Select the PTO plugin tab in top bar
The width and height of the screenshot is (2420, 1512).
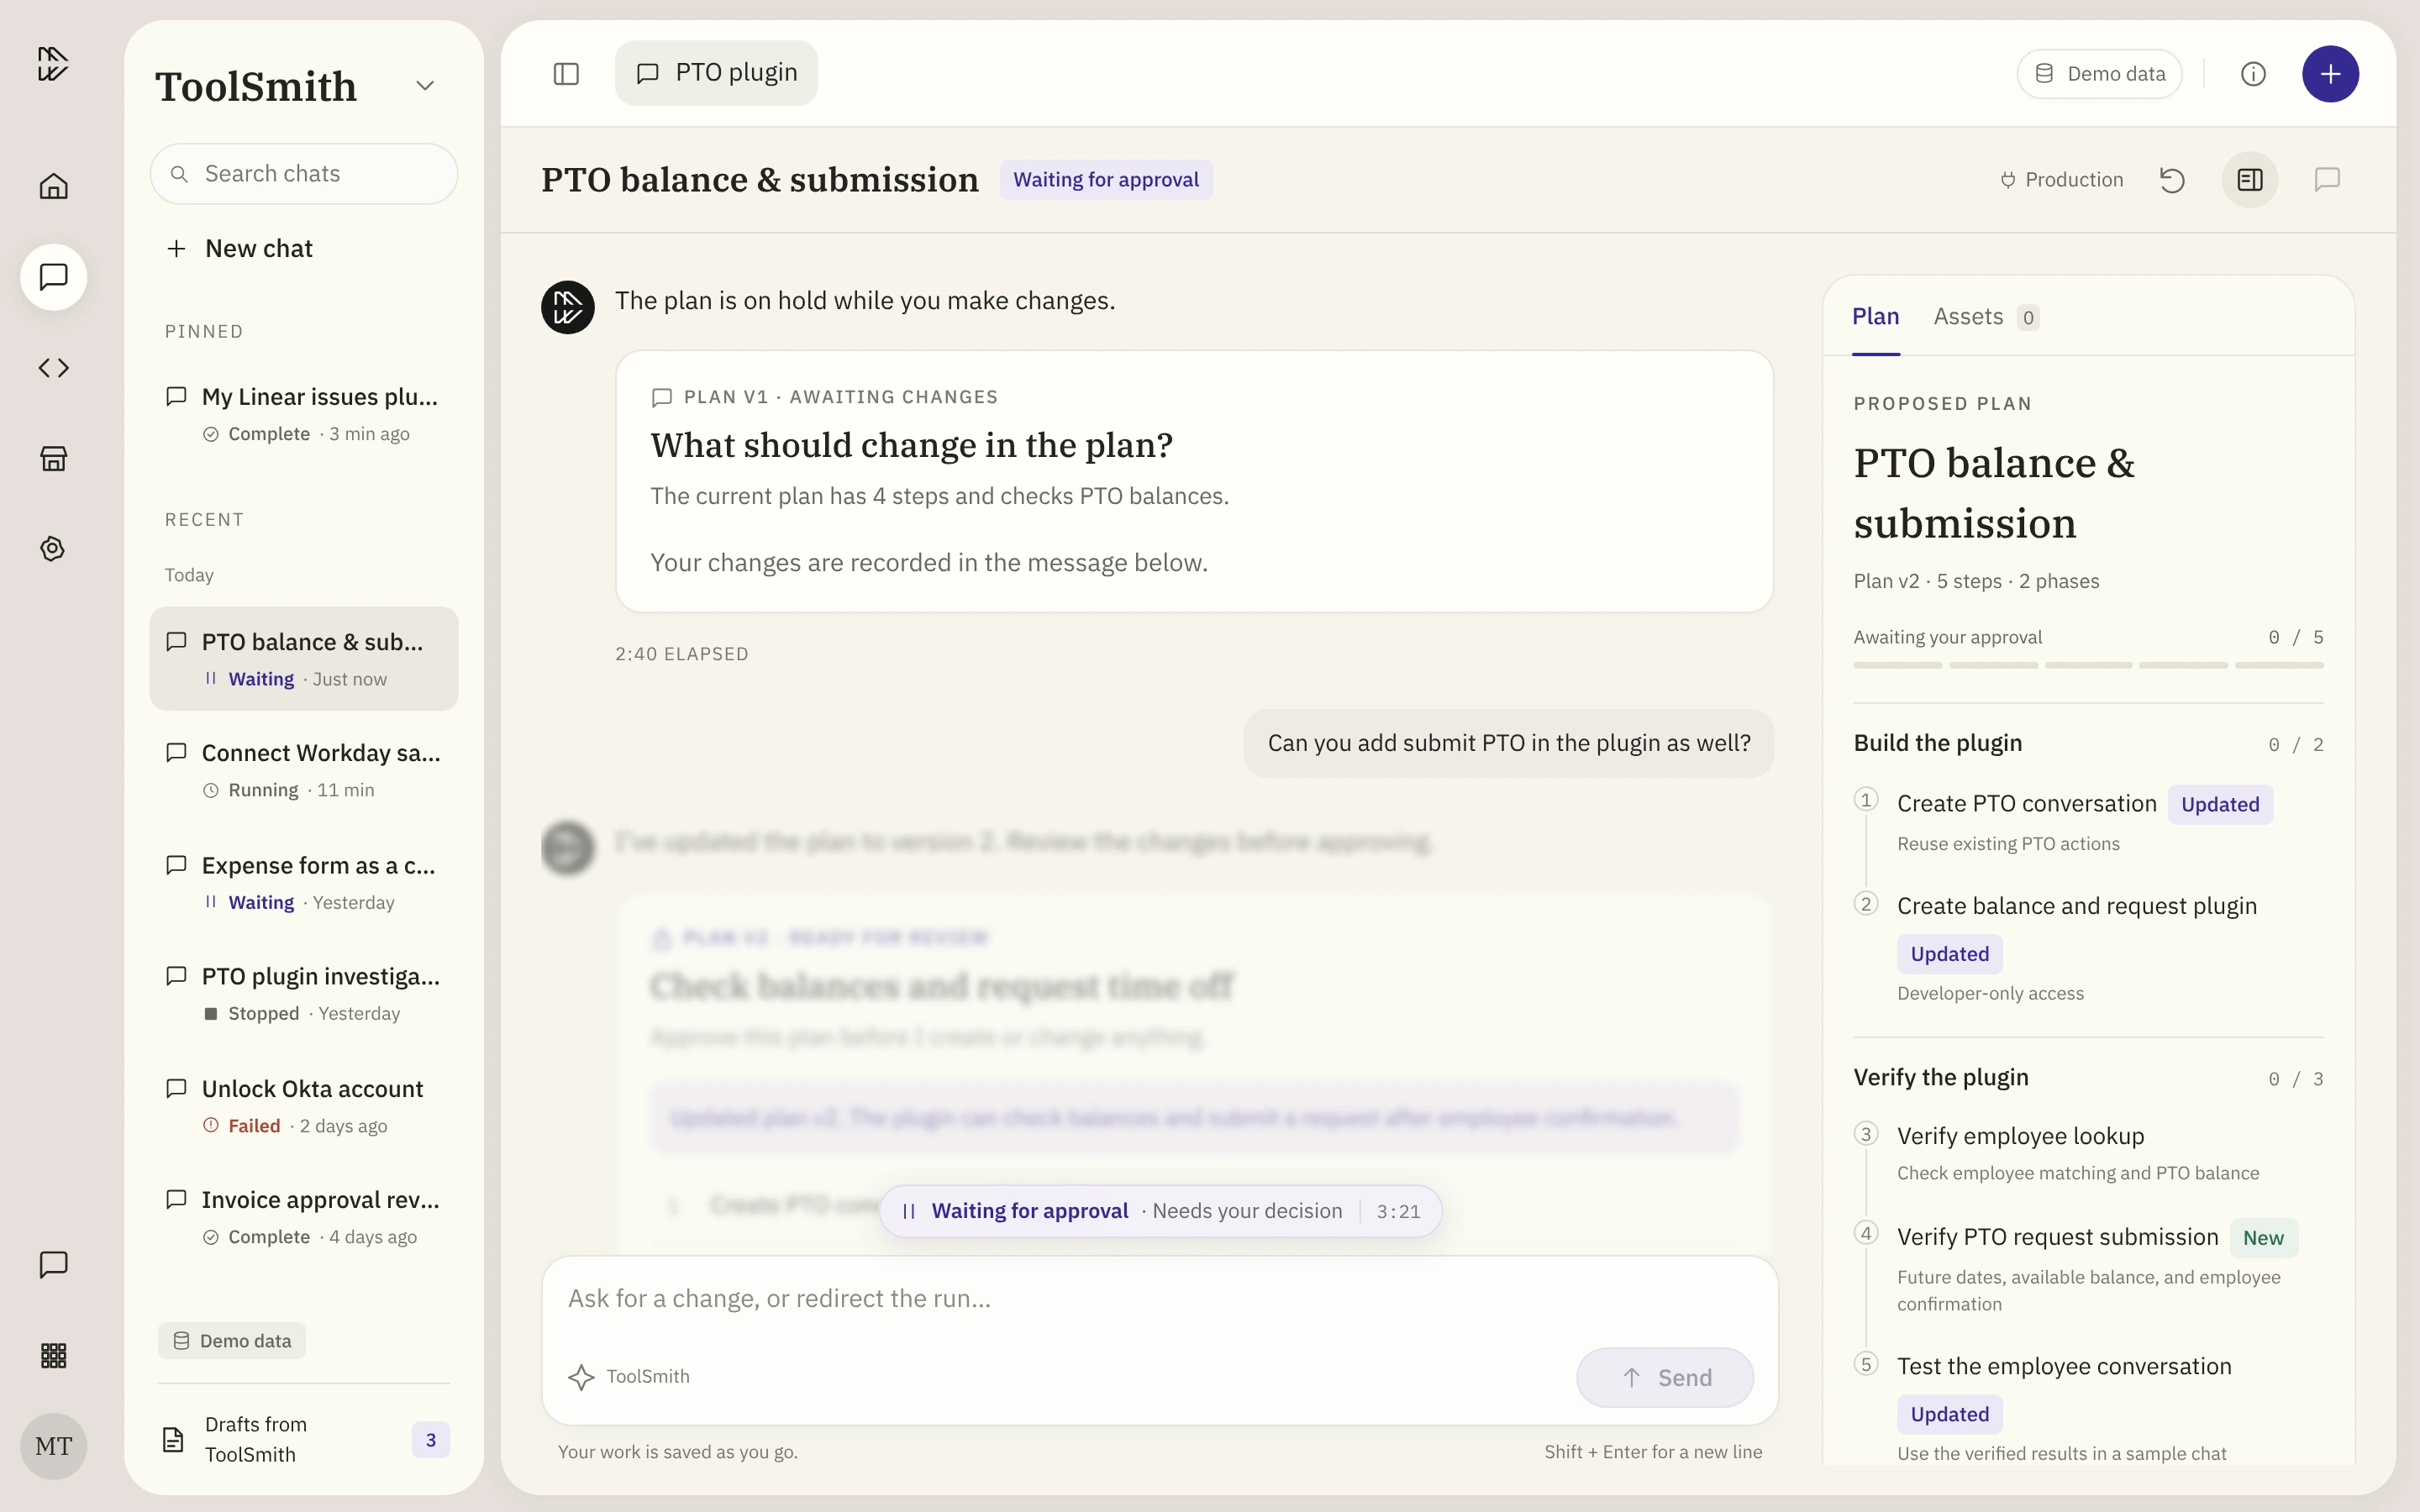click(x=716, y=73)
